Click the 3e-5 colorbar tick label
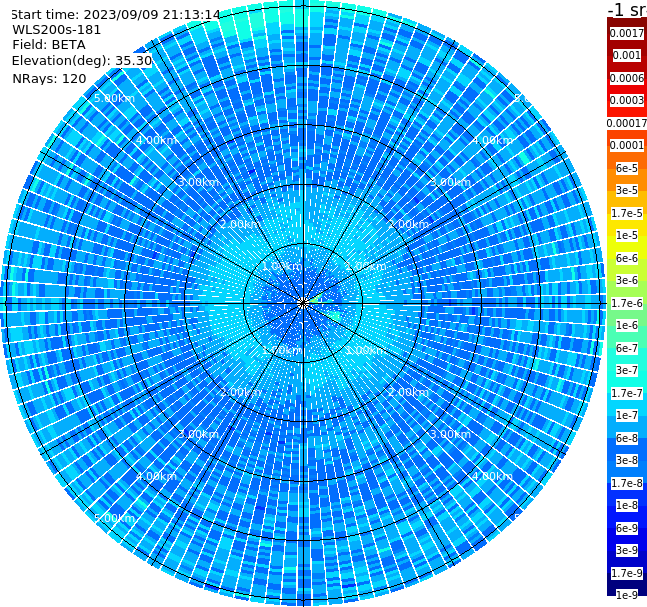The width and height of the screenshot is (647, 607). pyautogui.click(x=627, y=190)
